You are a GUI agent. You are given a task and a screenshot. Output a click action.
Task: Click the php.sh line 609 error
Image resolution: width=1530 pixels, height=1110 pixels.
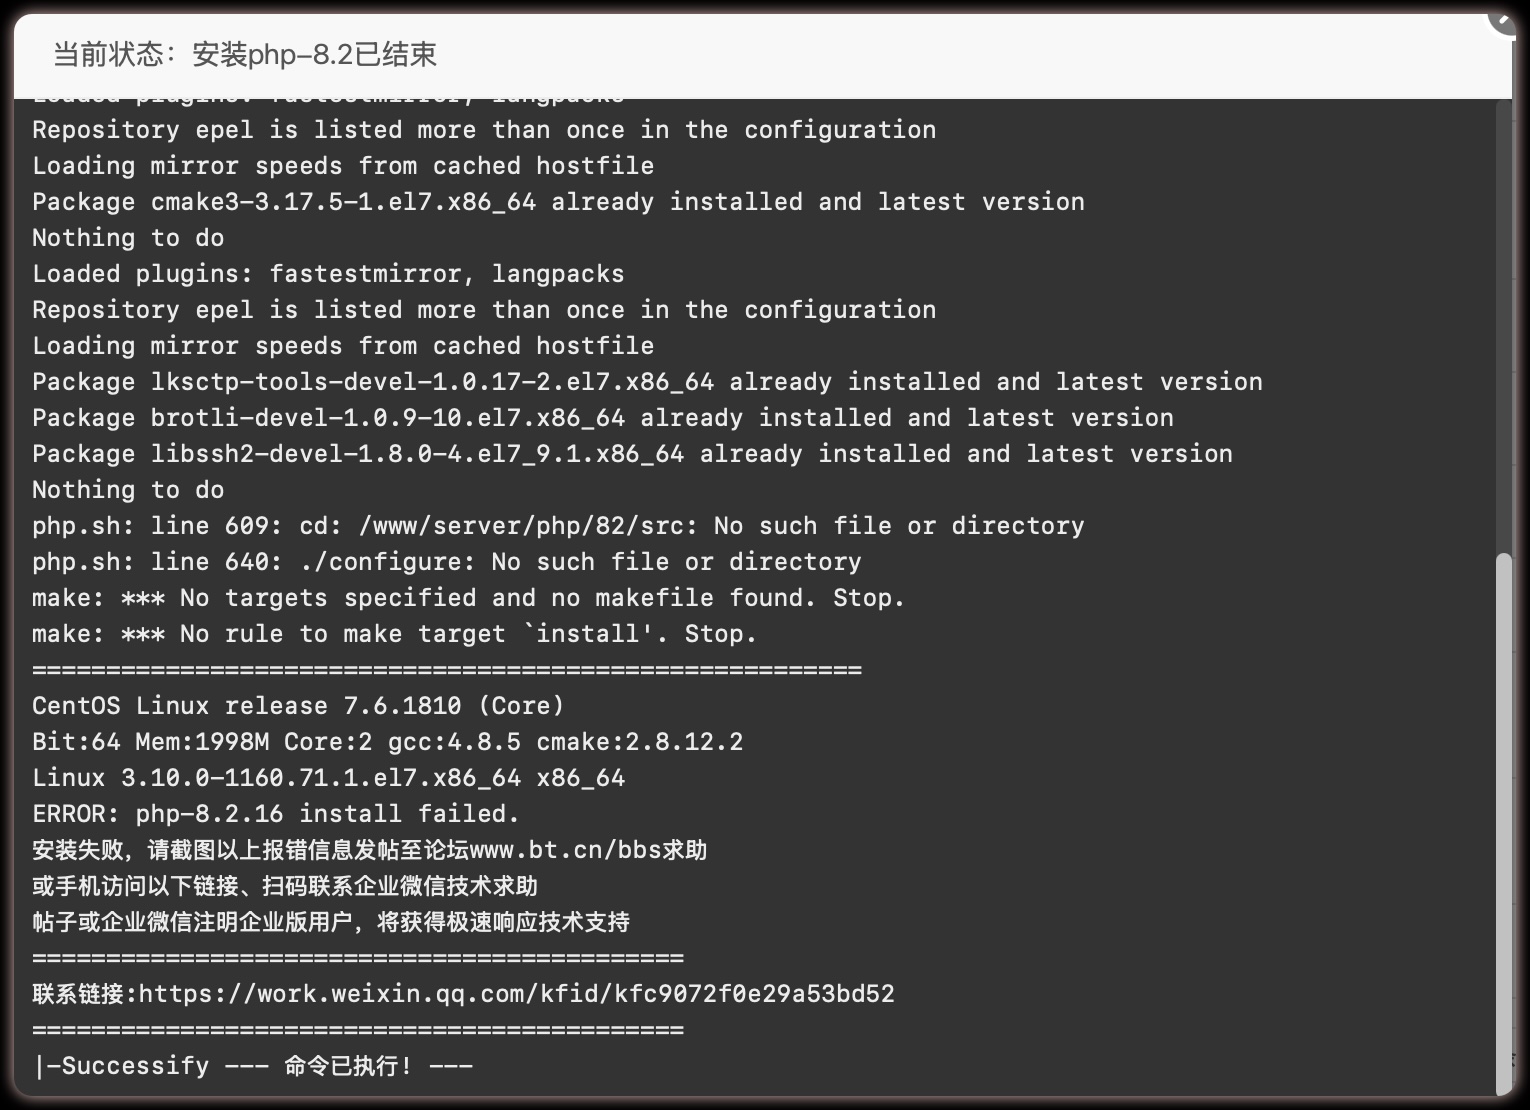pyautogui.click(x=558, y=526)
